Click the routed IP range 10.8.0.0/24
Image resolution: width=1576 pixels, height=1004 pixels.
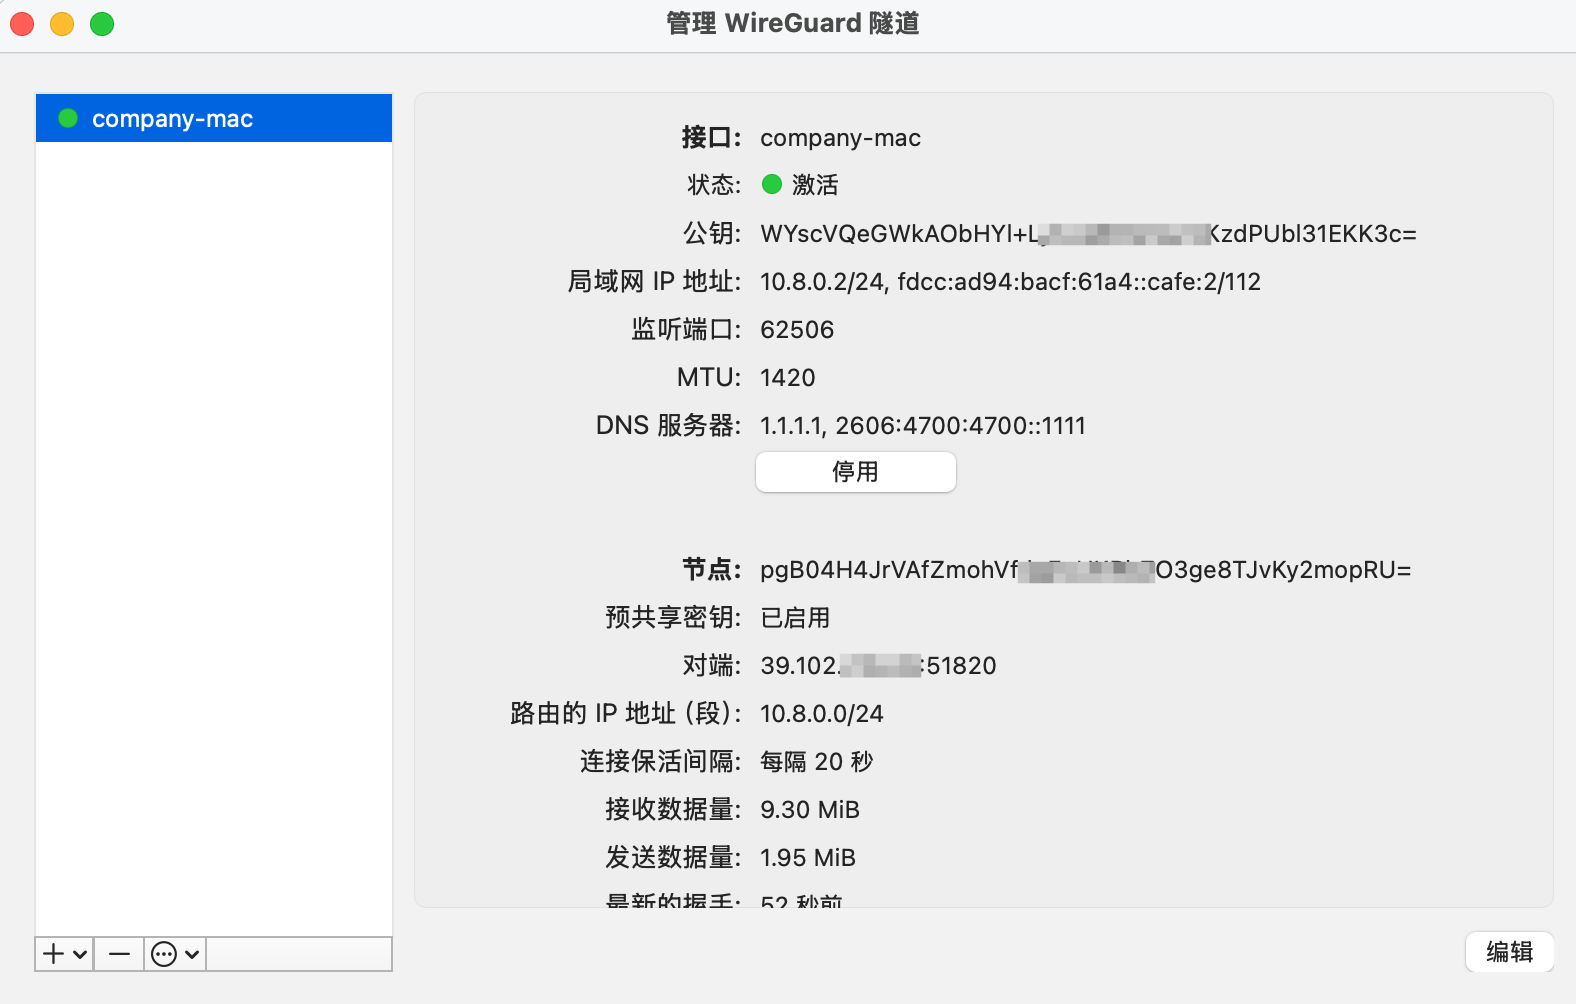[821, 714]
